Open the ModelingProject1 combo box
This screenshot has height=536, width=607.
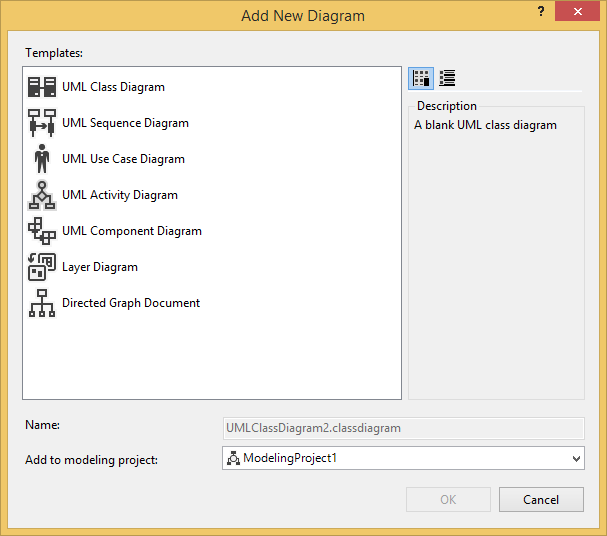(402, 458)
